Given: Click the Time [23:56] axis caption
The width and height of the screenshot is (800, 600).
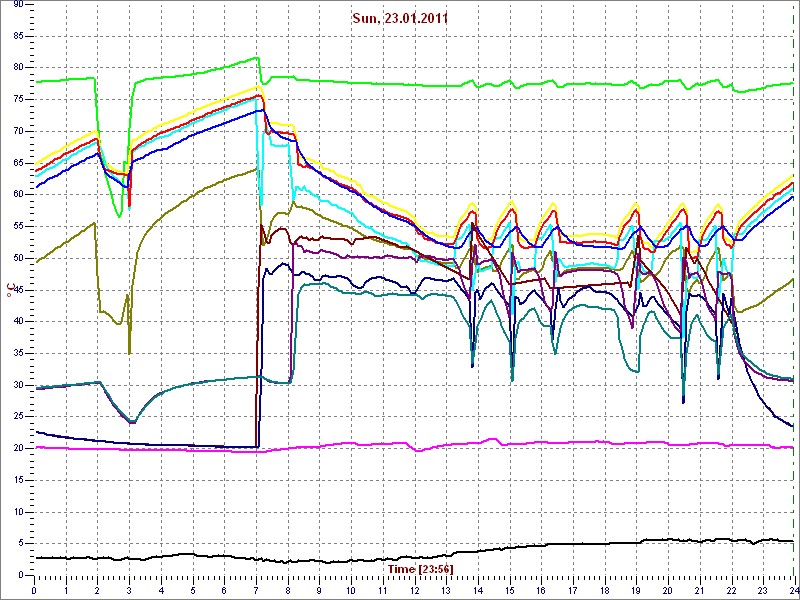Looking at the screenshot, I should click(420, 568).
